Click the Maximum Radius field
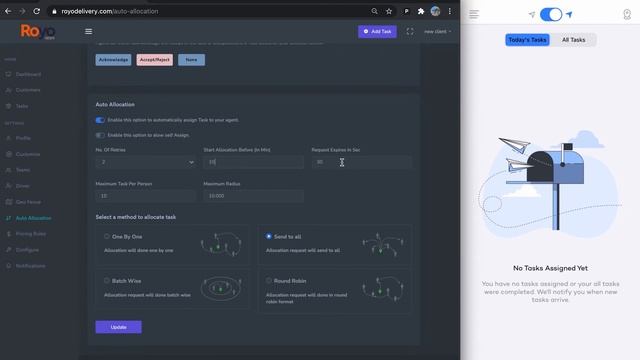640x360 pixels. point(253,196)
